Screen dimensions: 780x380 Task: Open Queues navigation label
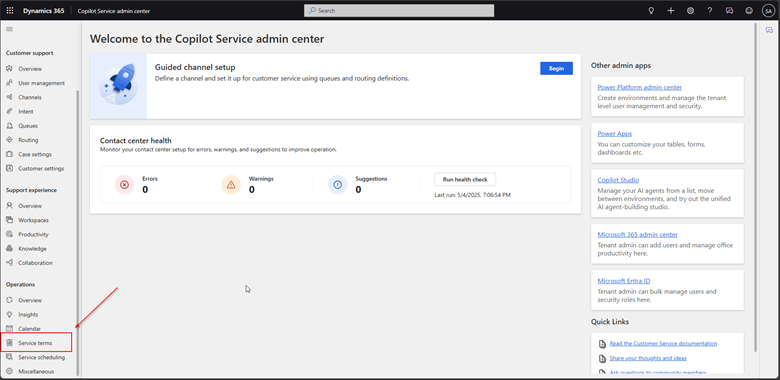28,126
